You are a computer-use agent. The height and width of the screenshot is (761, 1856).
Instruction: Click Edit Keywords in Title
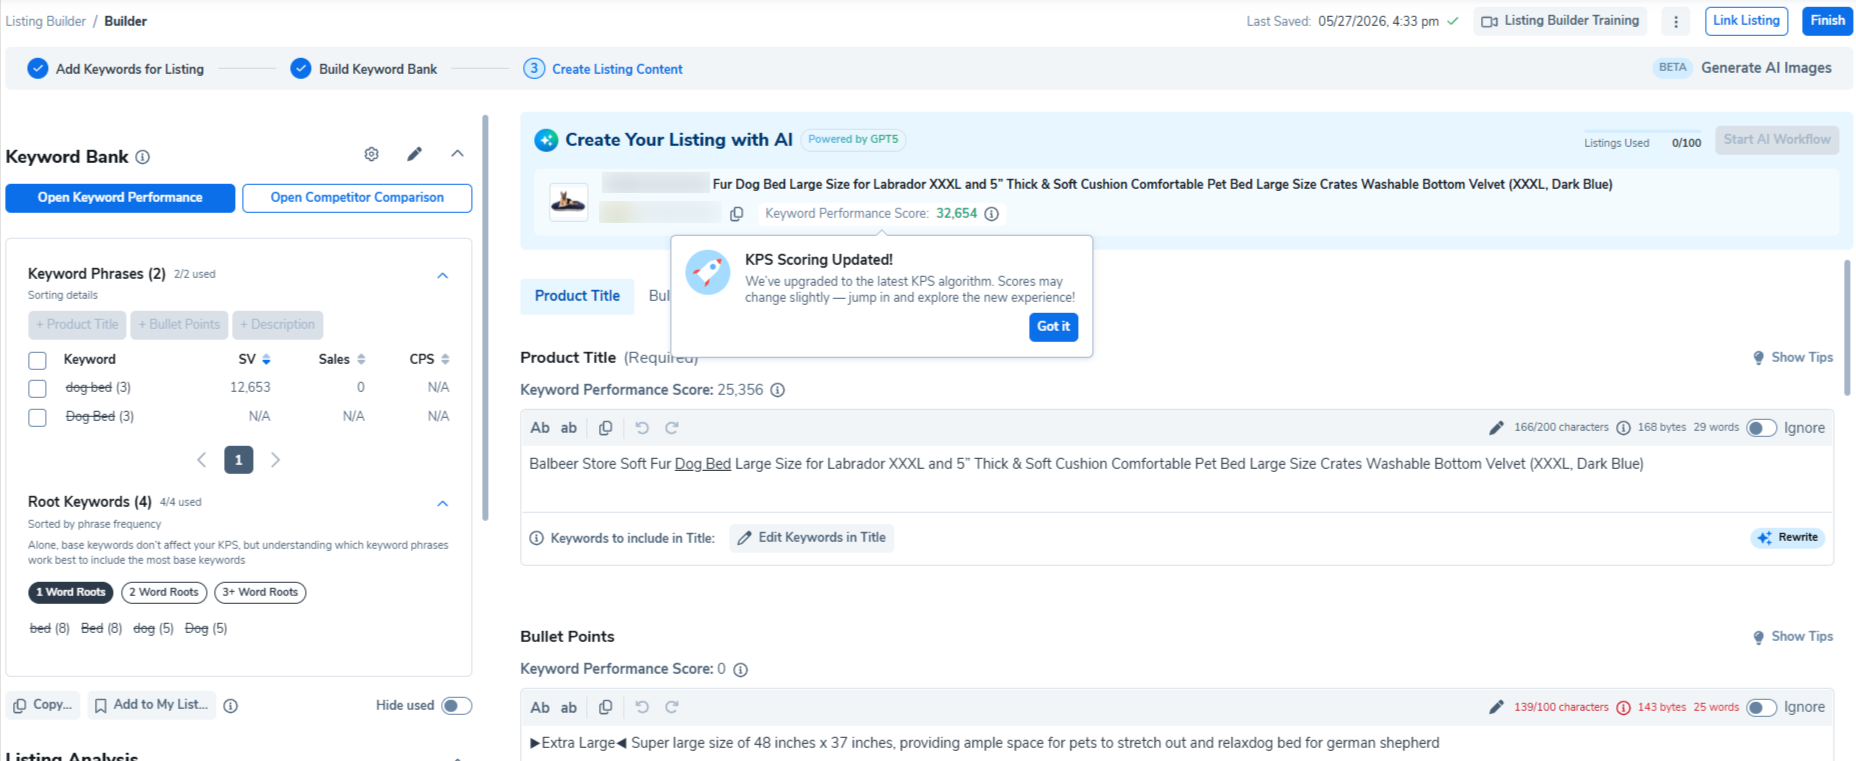coord(812,538)
